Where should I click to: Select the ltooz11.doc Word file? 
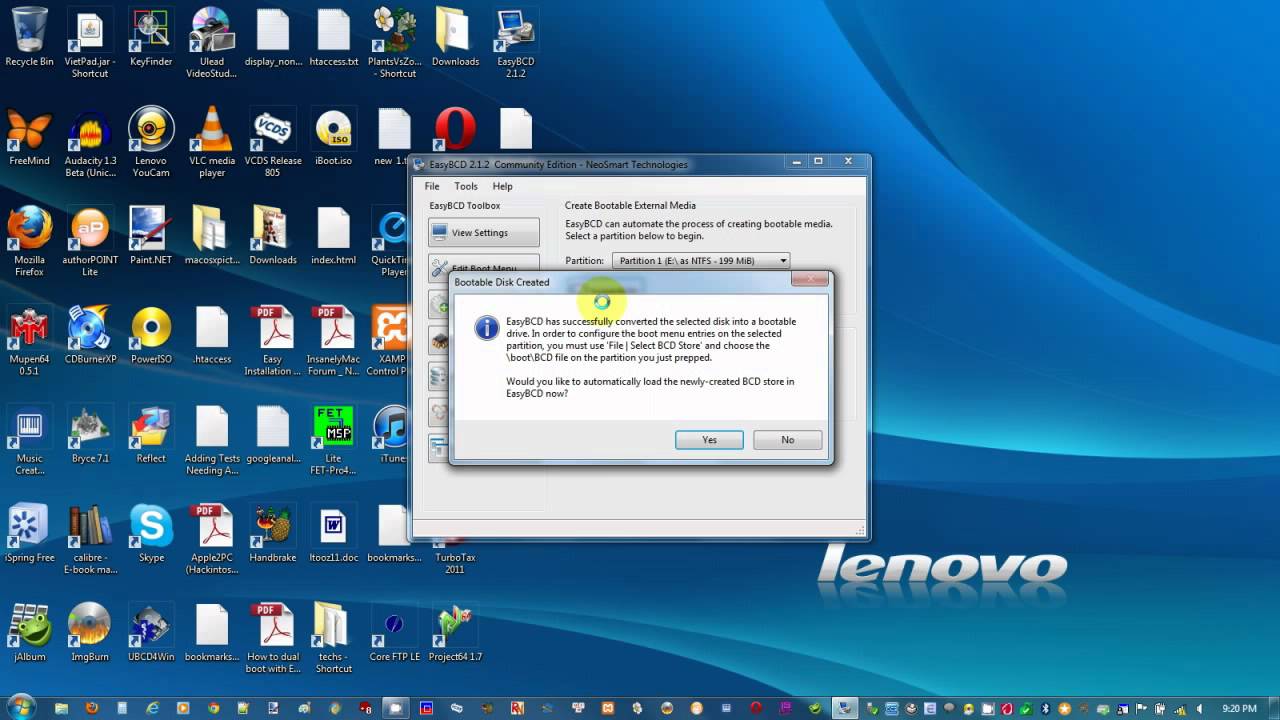334,533
